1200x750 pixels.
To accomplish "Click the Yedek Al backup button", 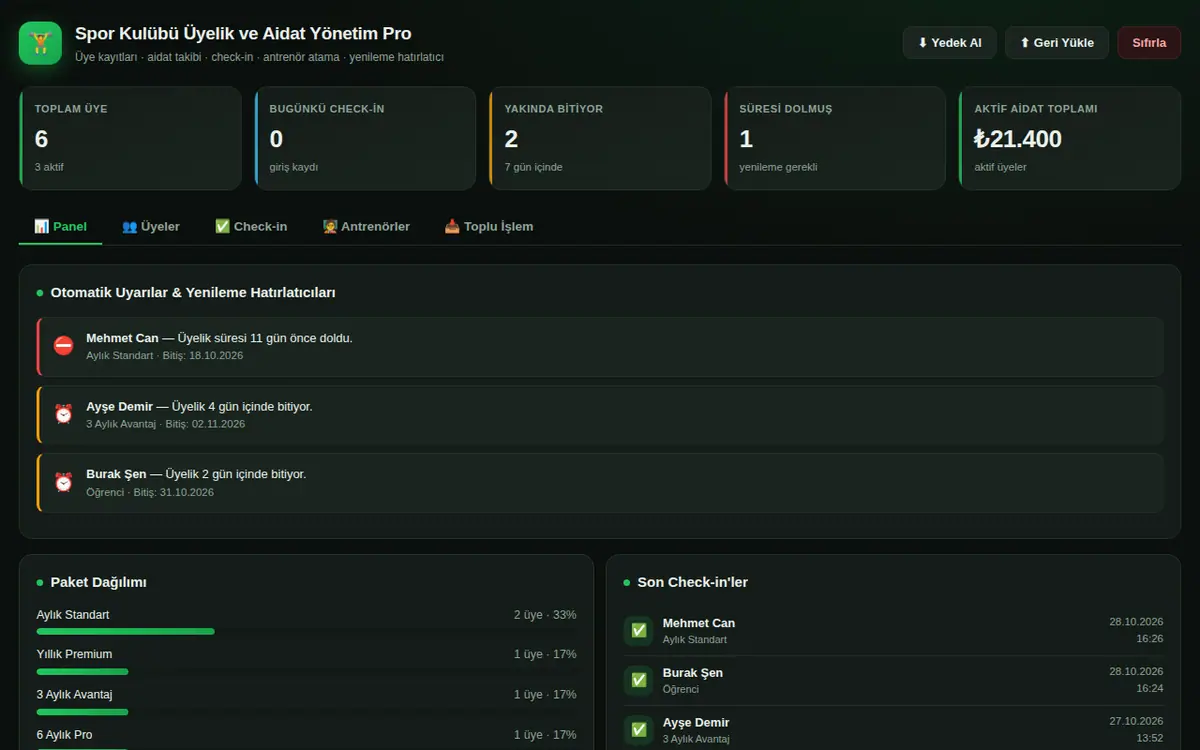I will tap(950, 43).
